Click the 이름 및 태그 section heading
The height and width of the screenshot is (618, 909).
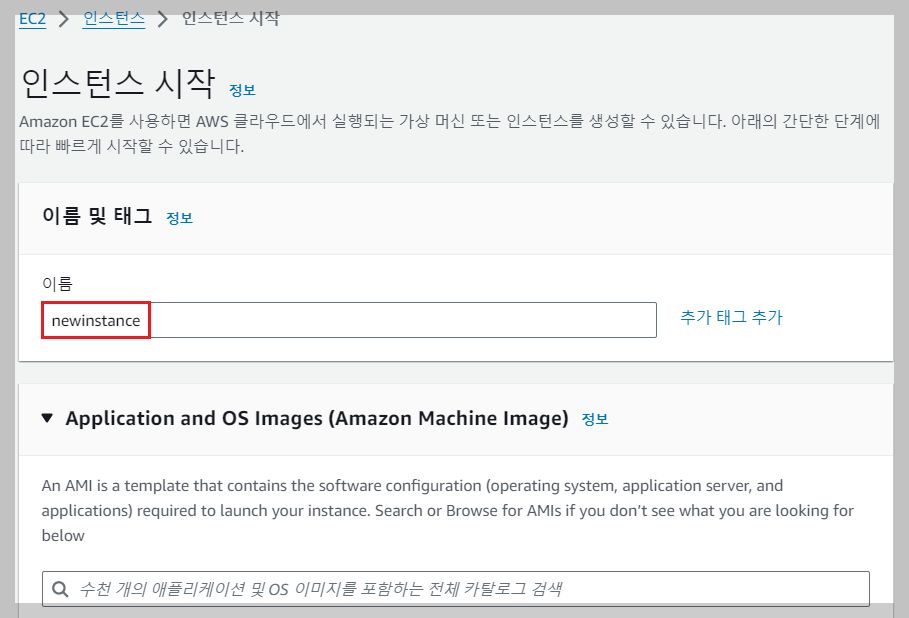point(97,216)
